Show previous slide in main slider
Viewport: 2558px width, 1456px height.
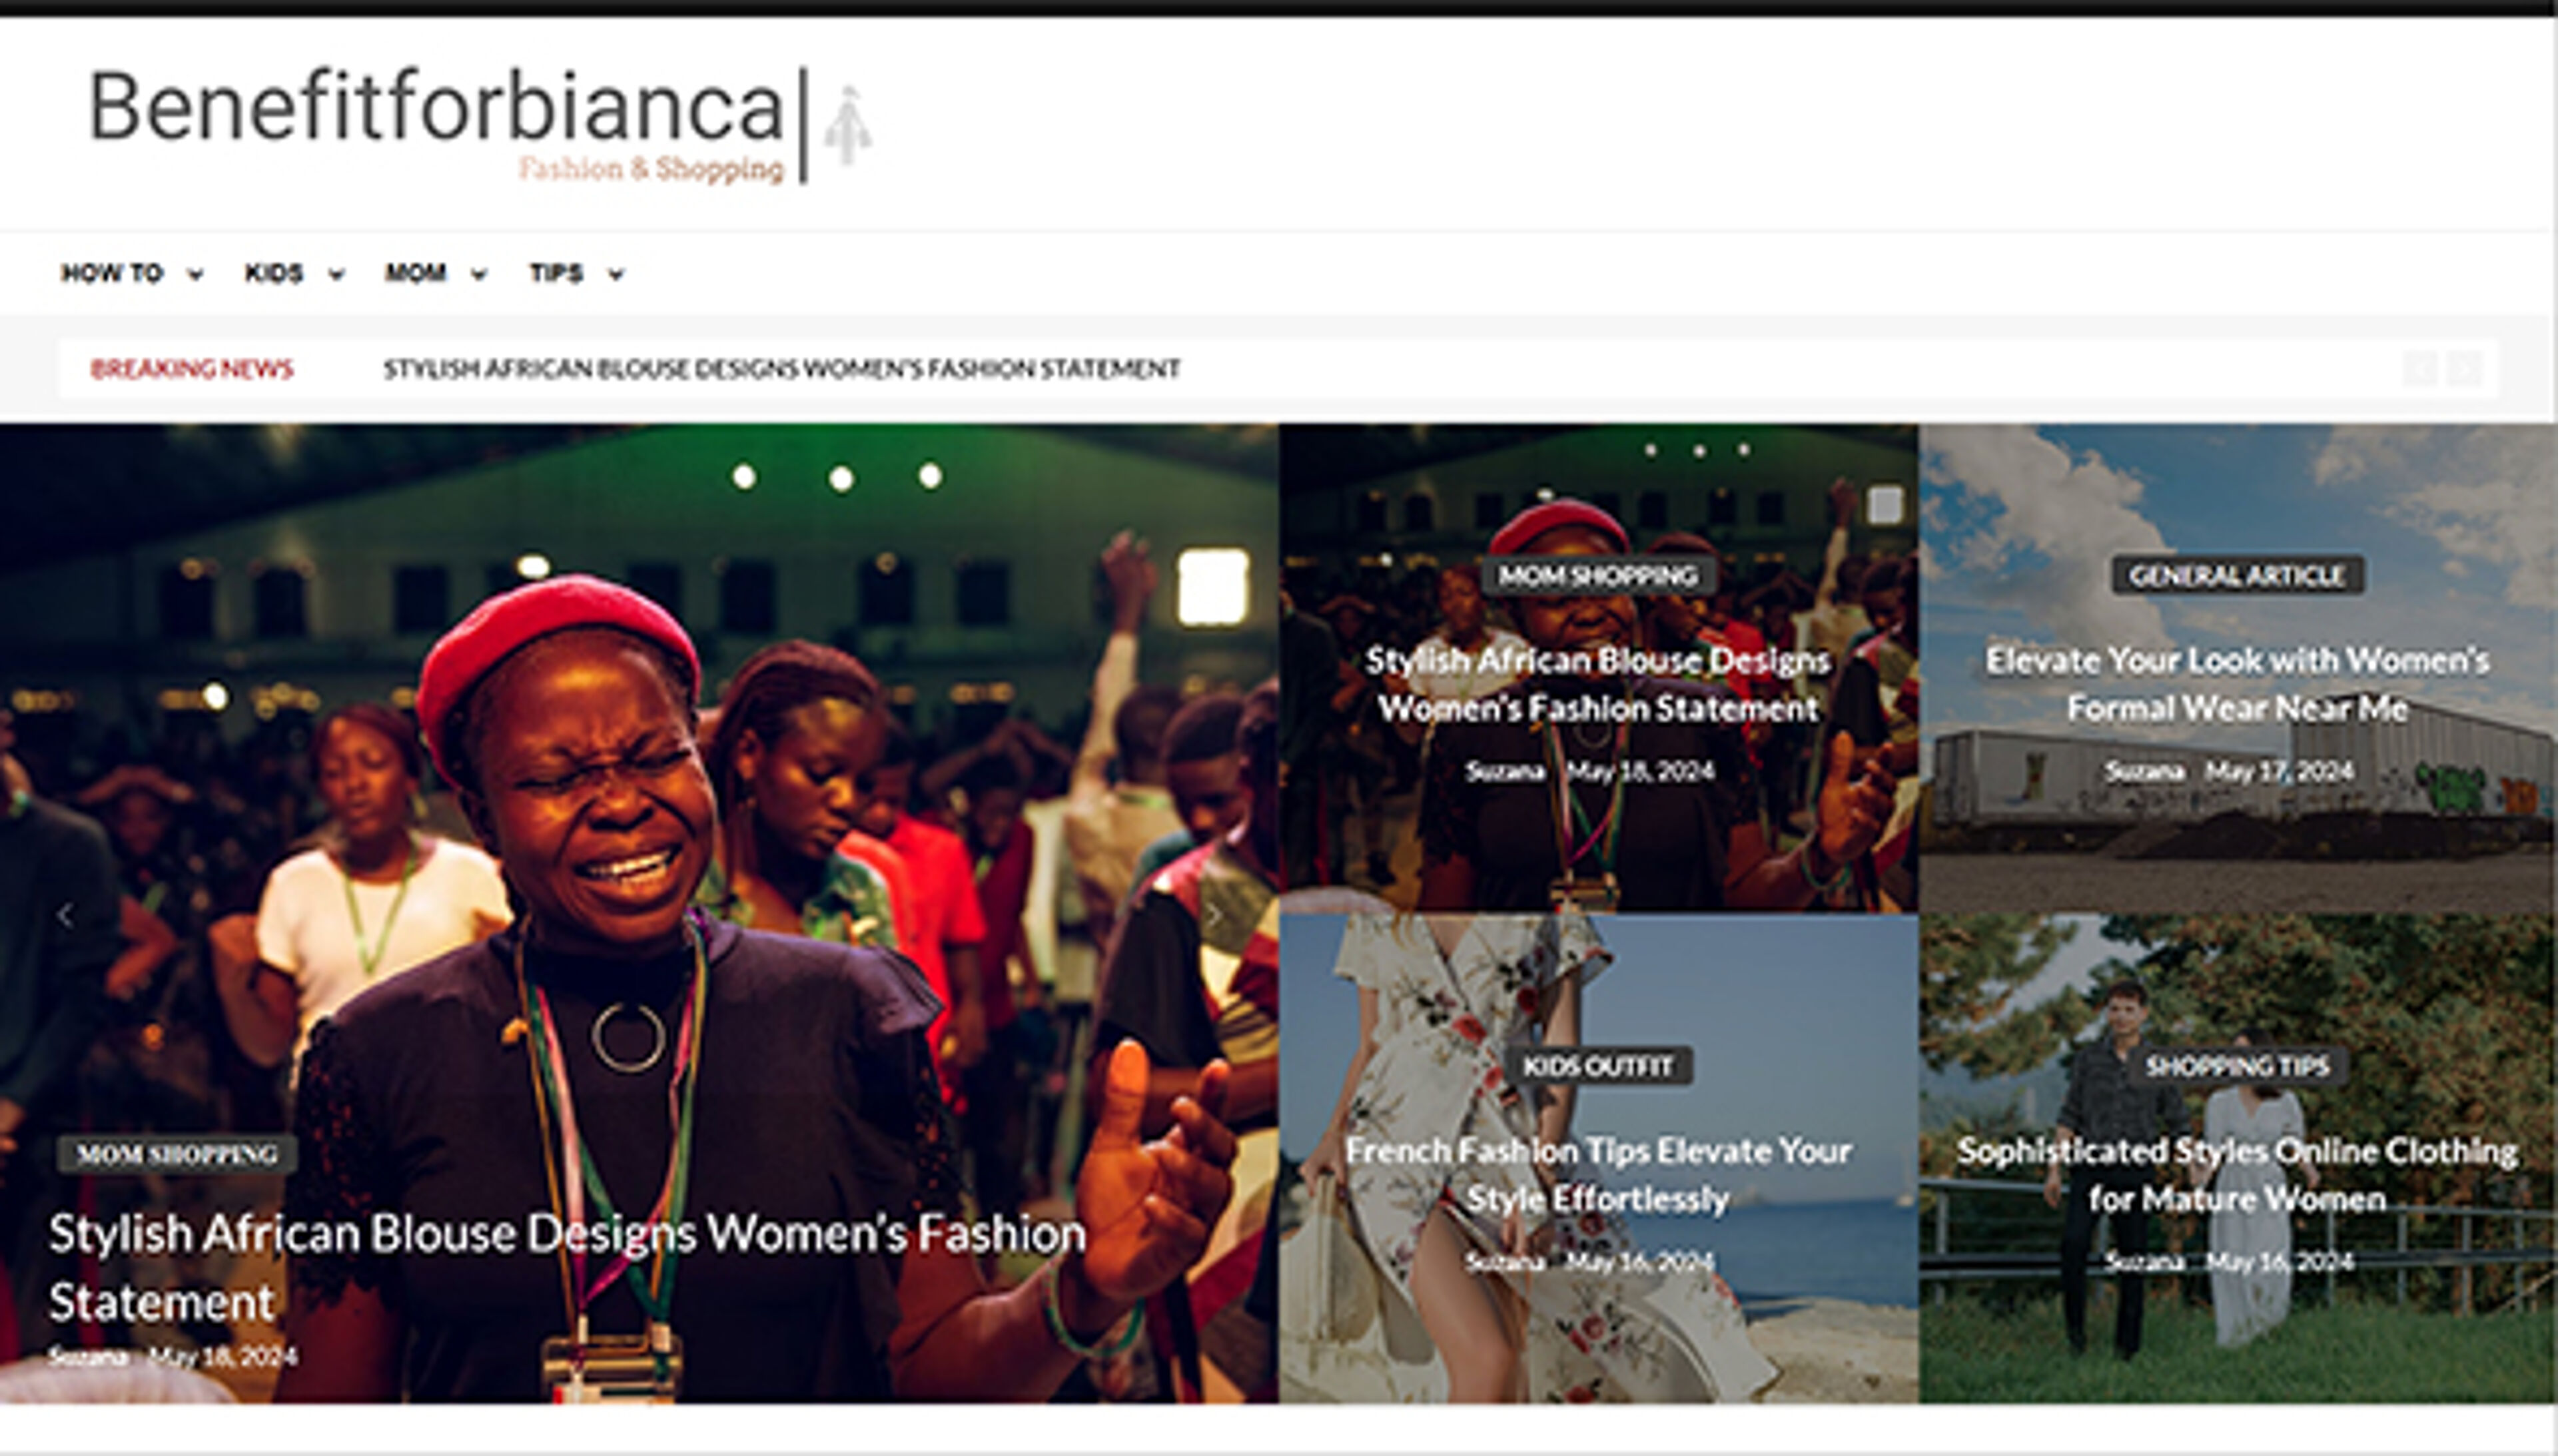pyautogui.click(x=66, y=915)
